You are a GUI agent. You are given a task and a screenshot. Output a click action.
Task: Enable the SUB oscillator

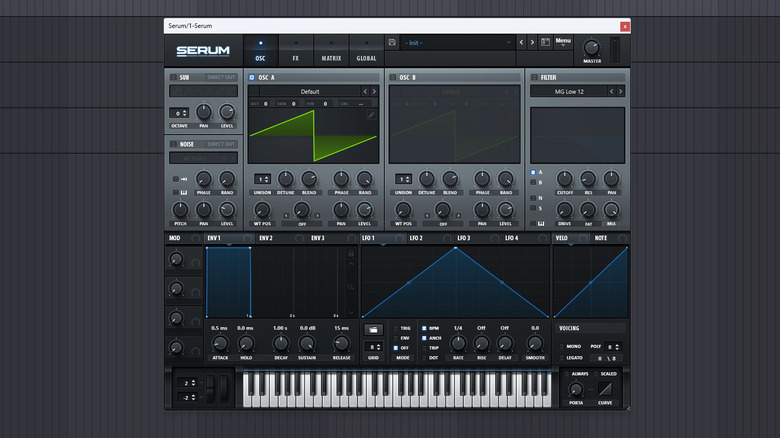[x=172, y=77]
